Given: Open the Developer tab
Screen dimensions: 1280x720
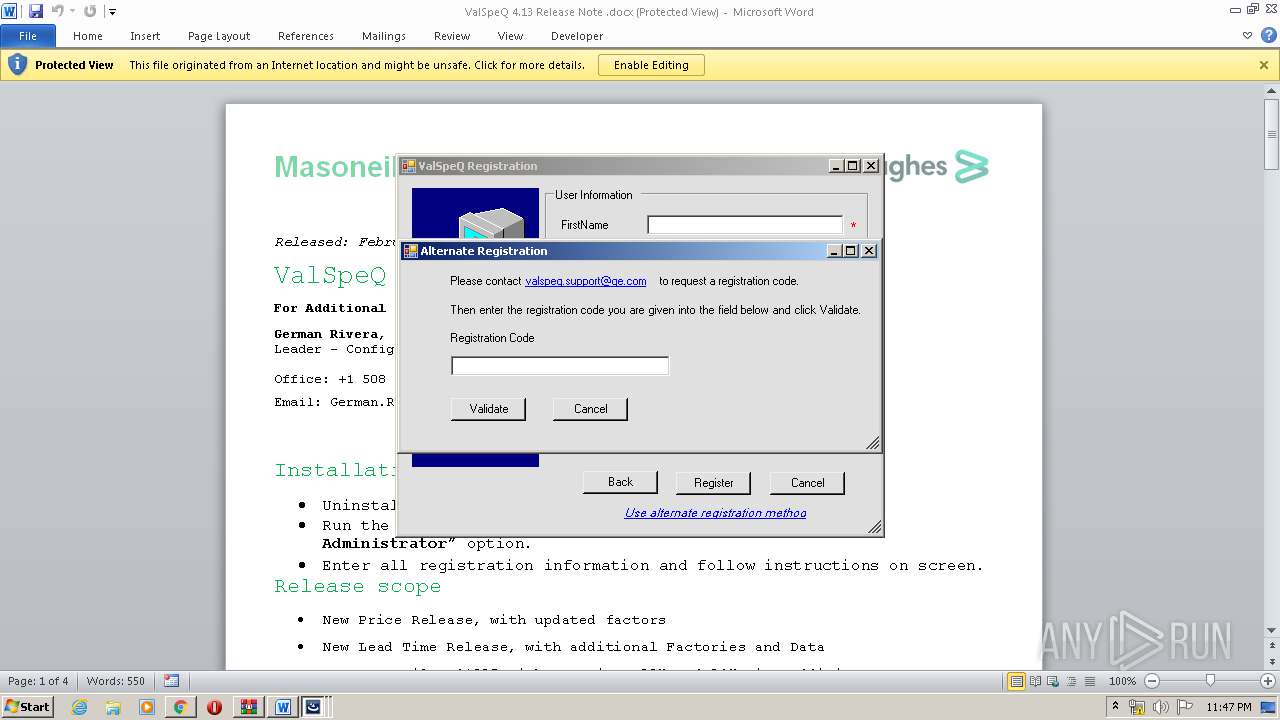Looking at the screenshot, I should click(577, 36).
